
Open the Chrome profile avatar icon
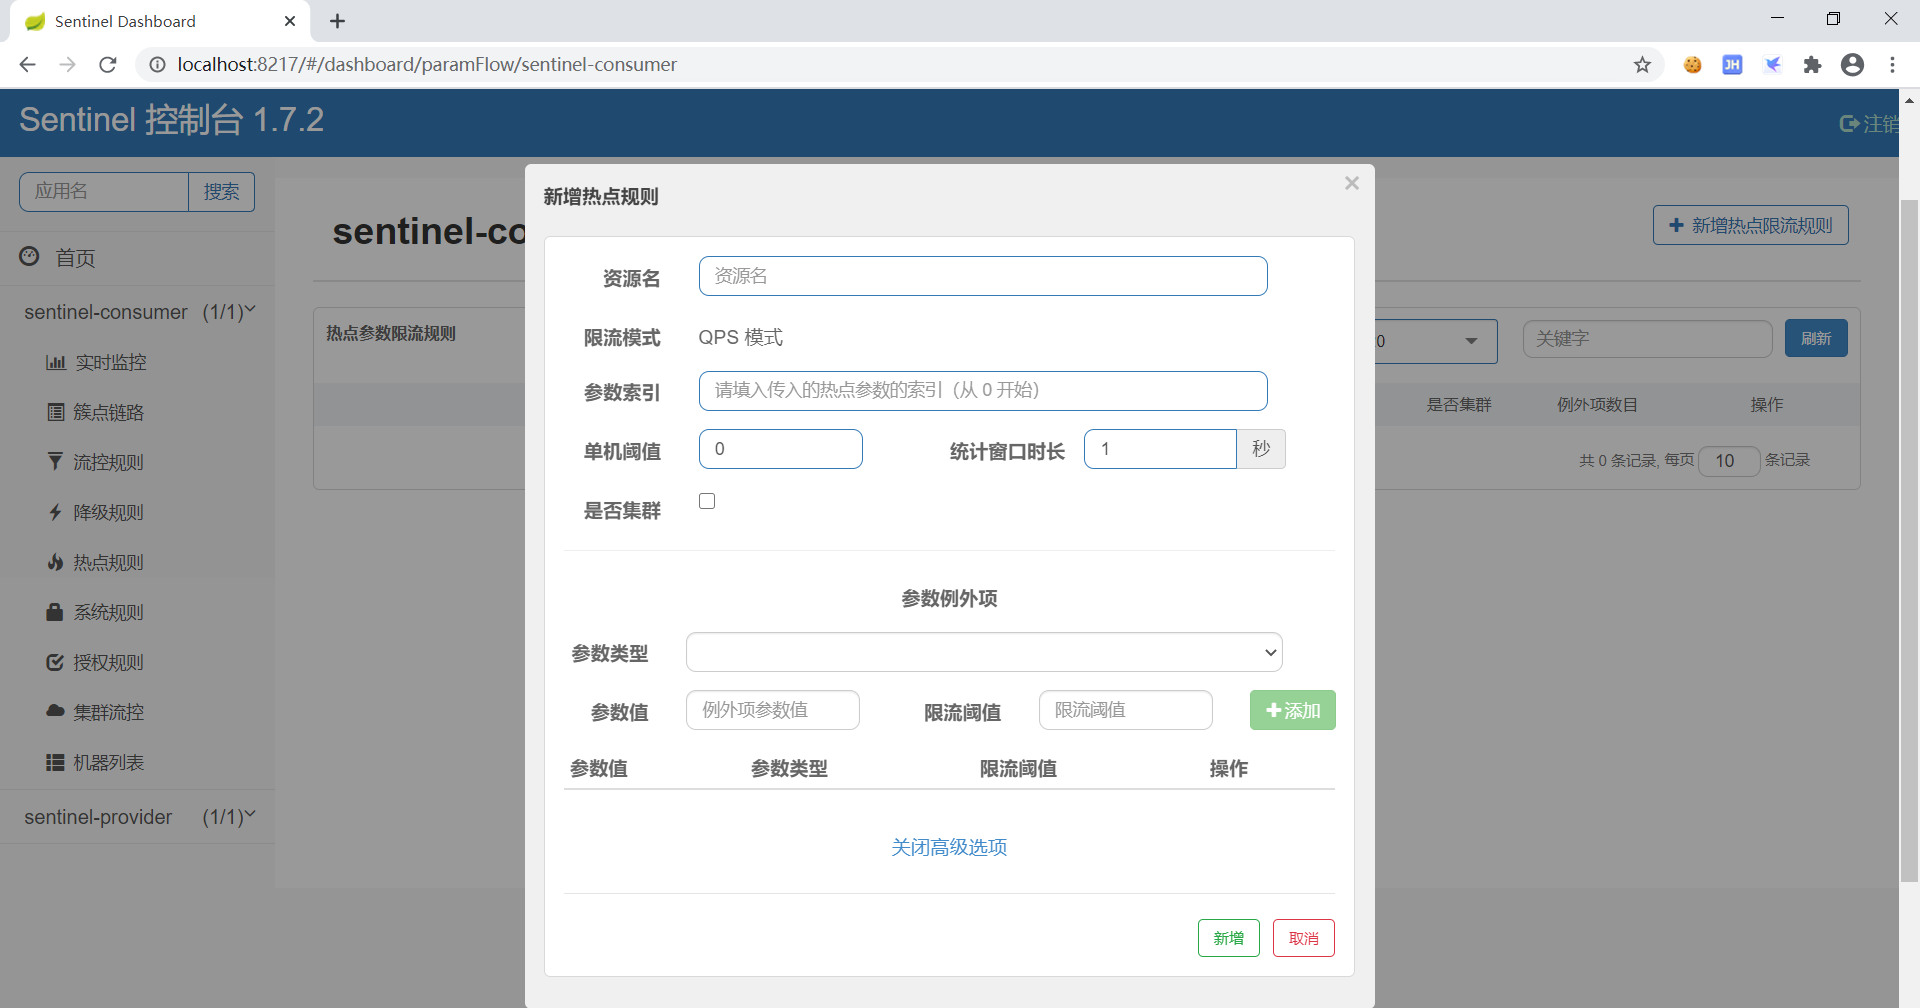tap(1852, 65)
